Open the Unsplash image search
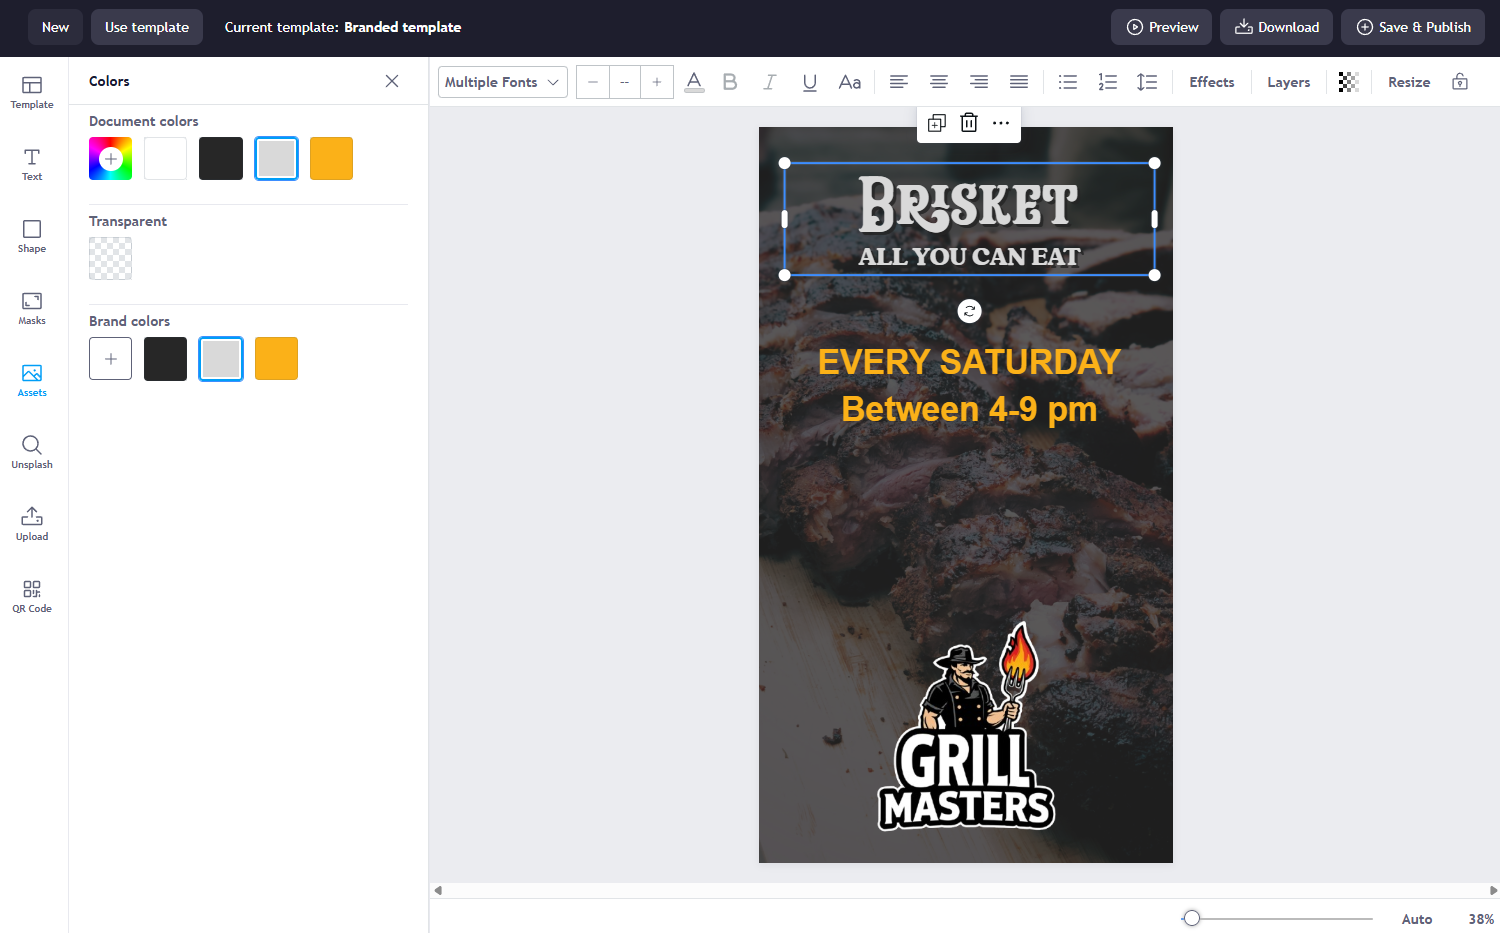 tap(32, 452)
